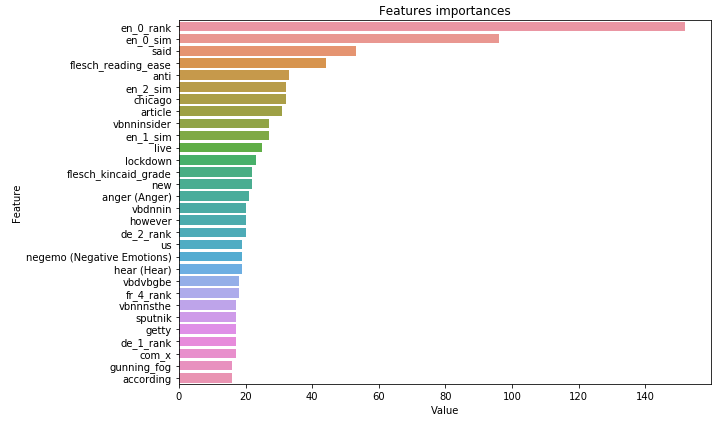720x421 pixels.
Task: Click the anger (Anger) bar
Action: coord(214,196)
